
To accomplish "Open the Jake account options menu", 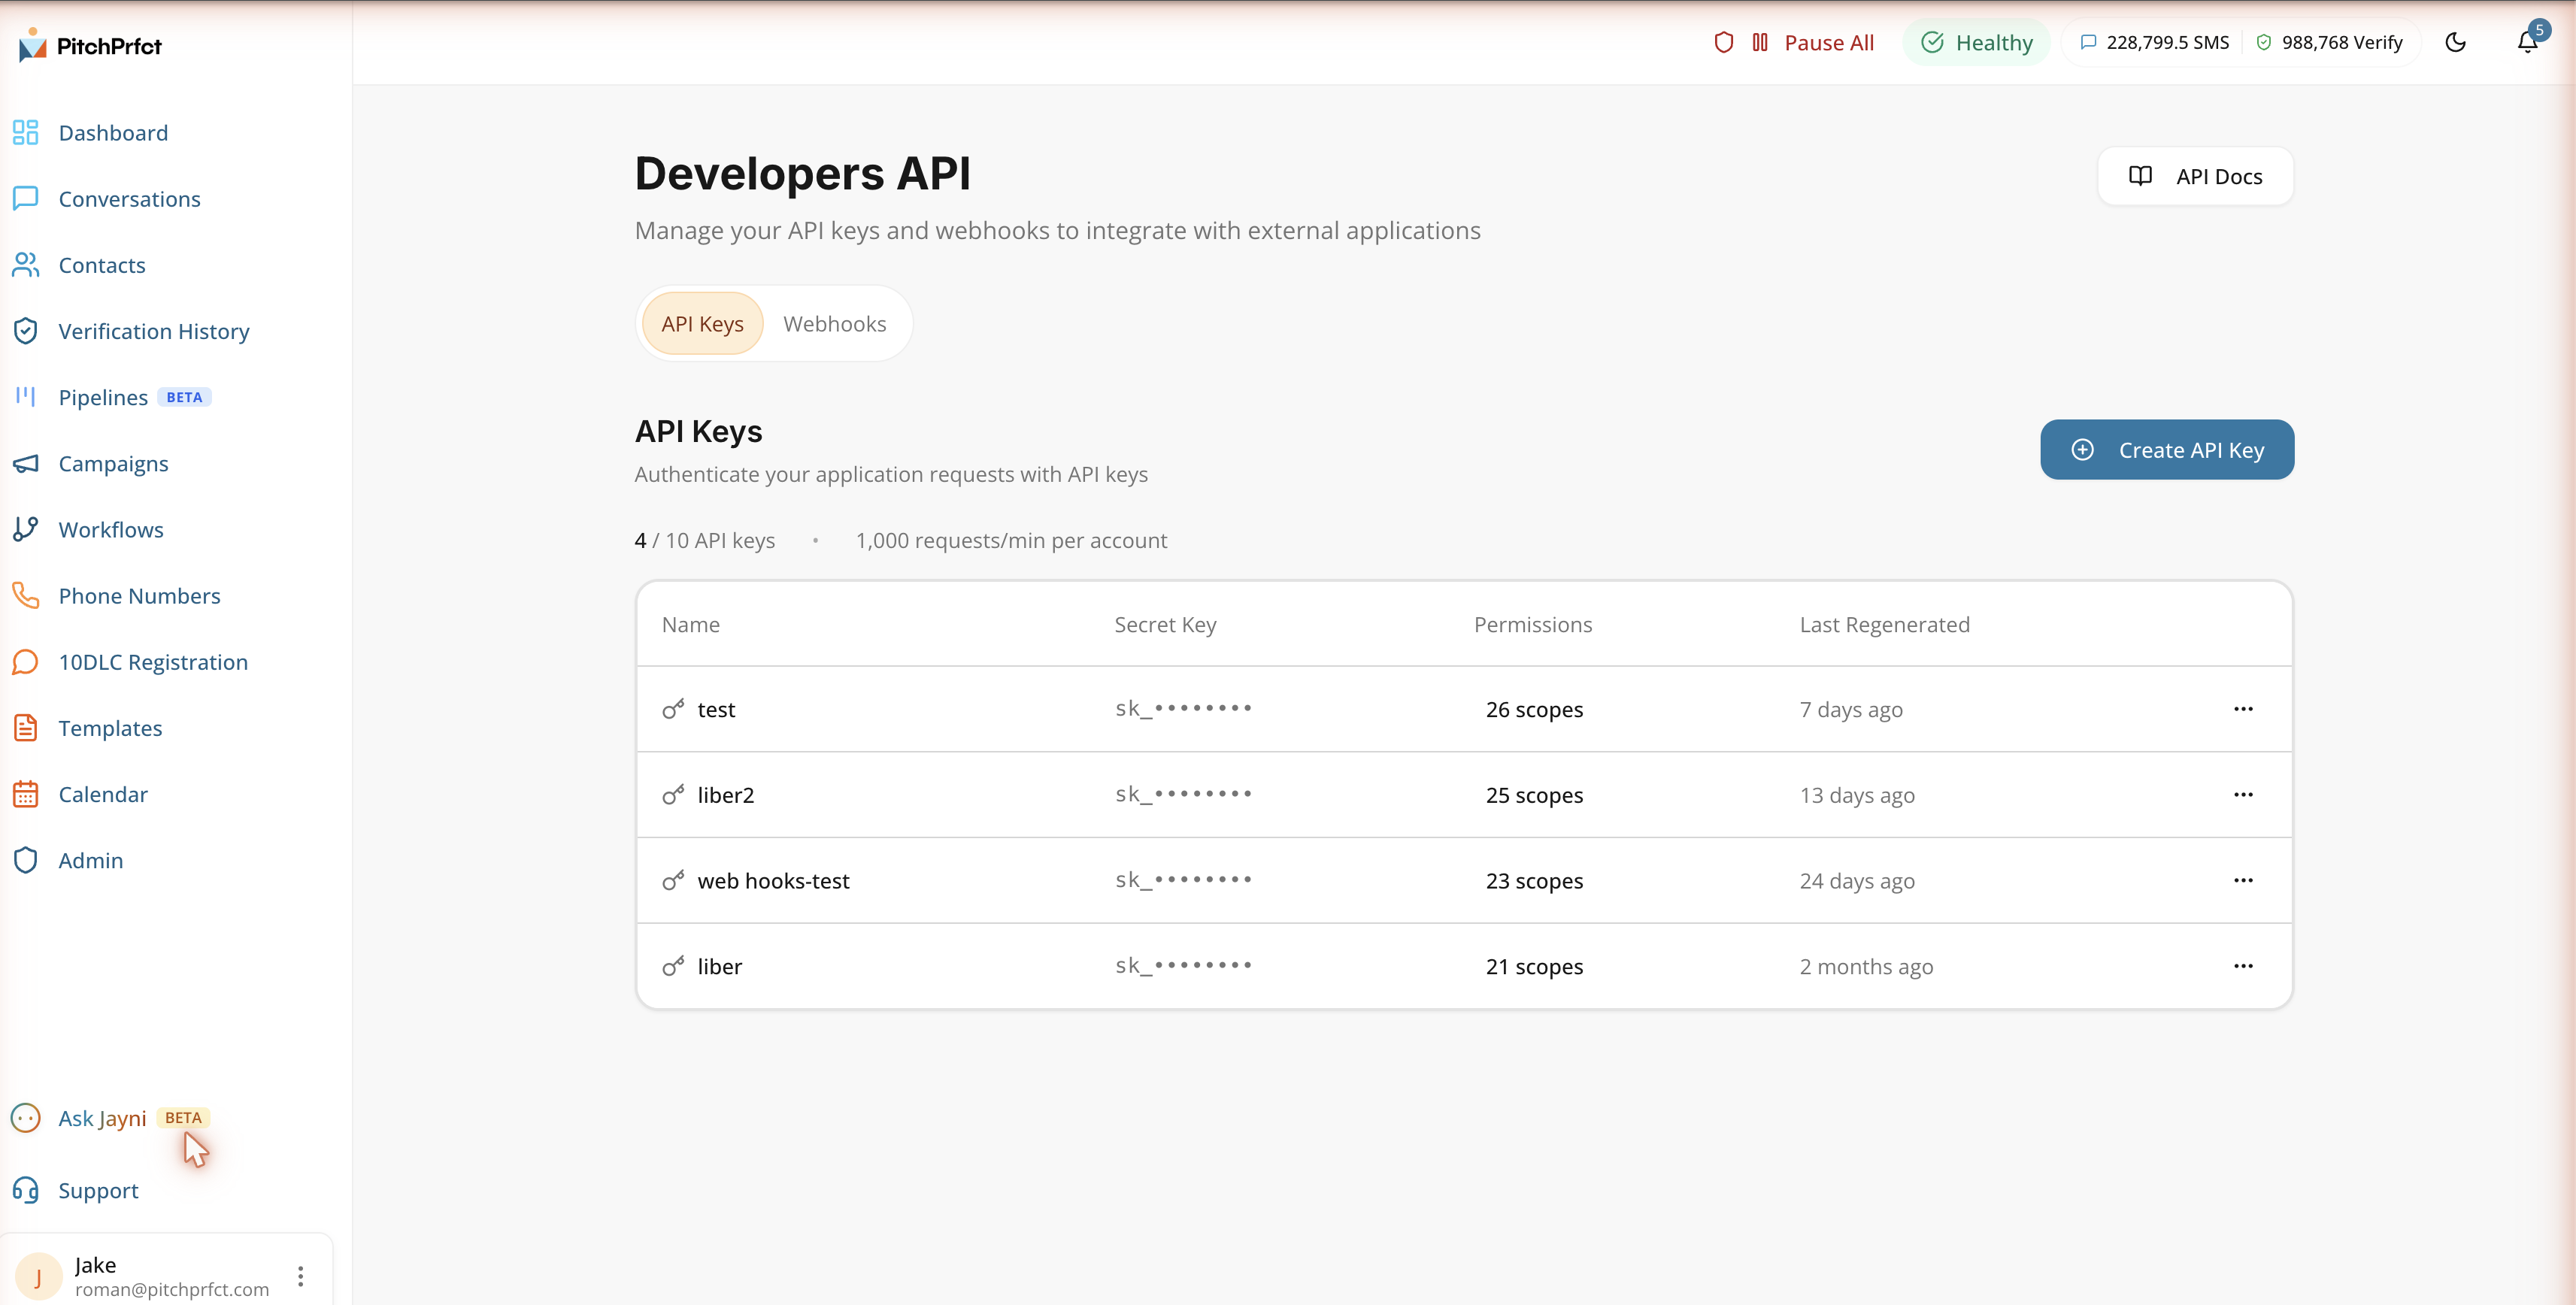I will click(x=300, y=1276).
